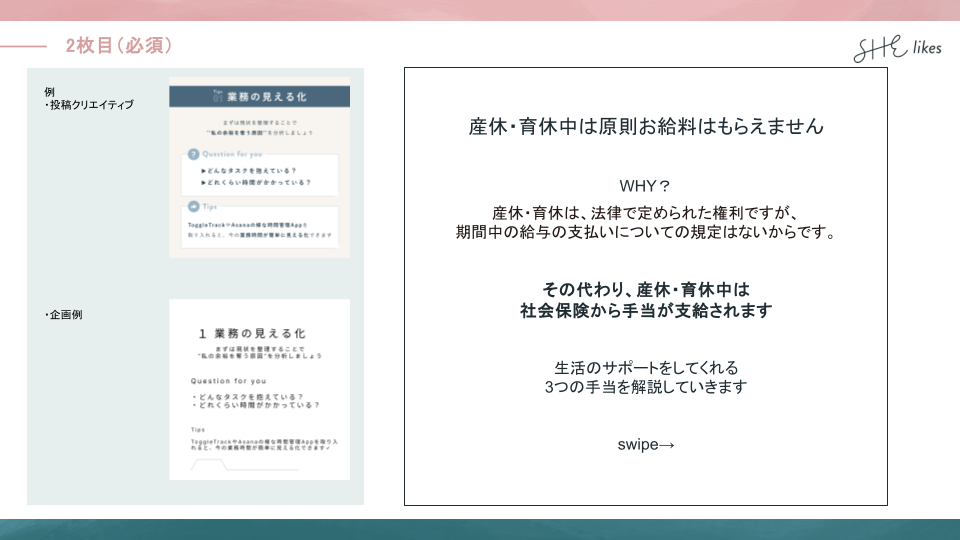Select bold line 社会保険から手当が支給されます
The width and height of the screenshot is (960, 540).
tap(646, 310)
